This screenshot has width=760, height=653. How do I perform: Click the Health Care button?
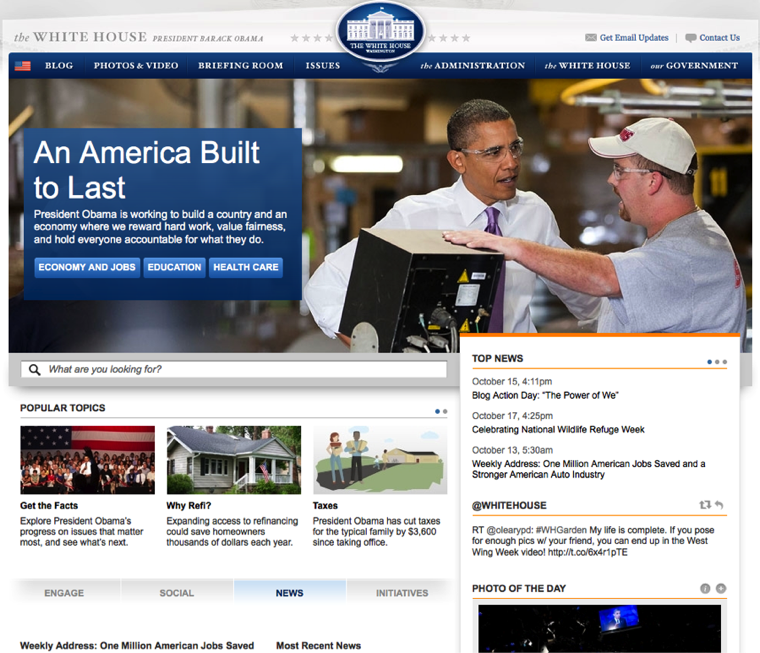(x=246, y=268)
